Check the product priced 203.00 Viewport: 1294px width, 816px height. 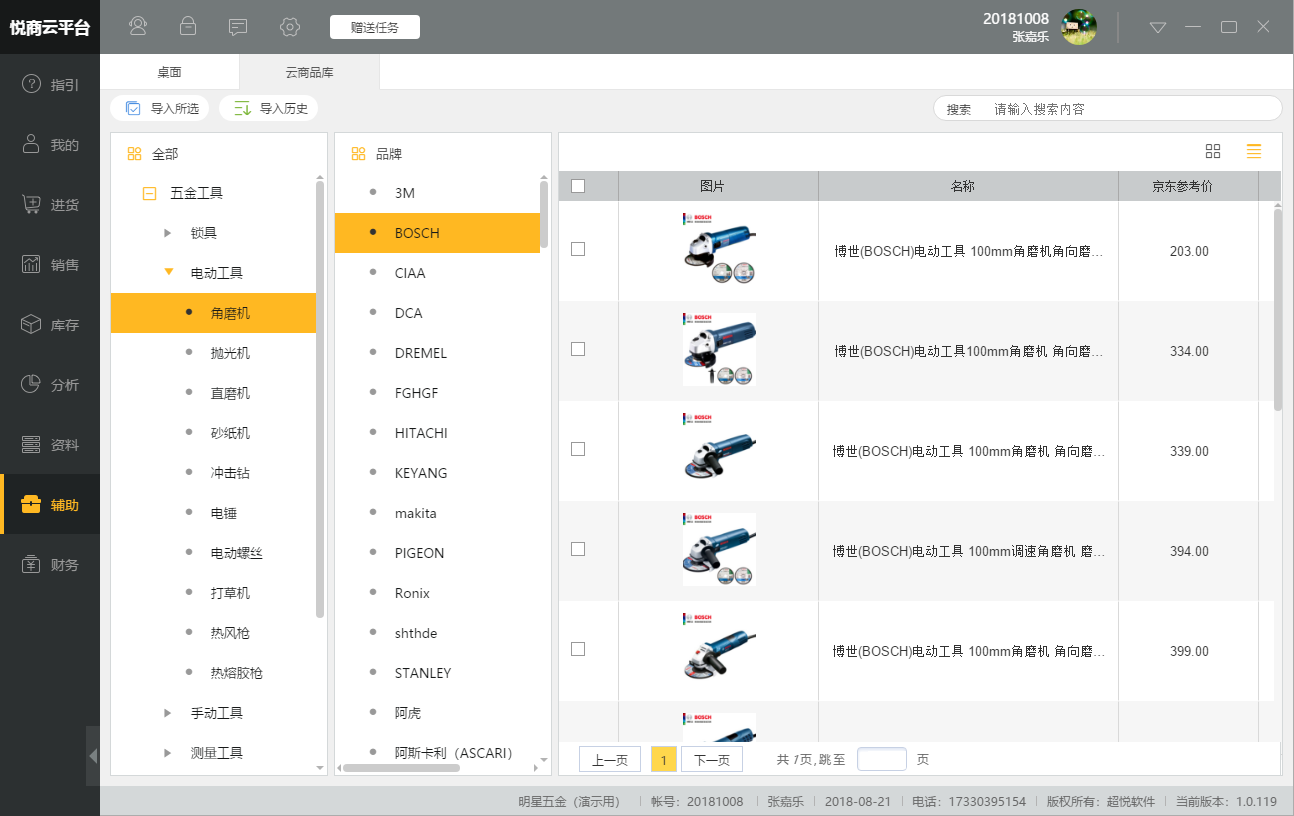click(x=578, y=249)
